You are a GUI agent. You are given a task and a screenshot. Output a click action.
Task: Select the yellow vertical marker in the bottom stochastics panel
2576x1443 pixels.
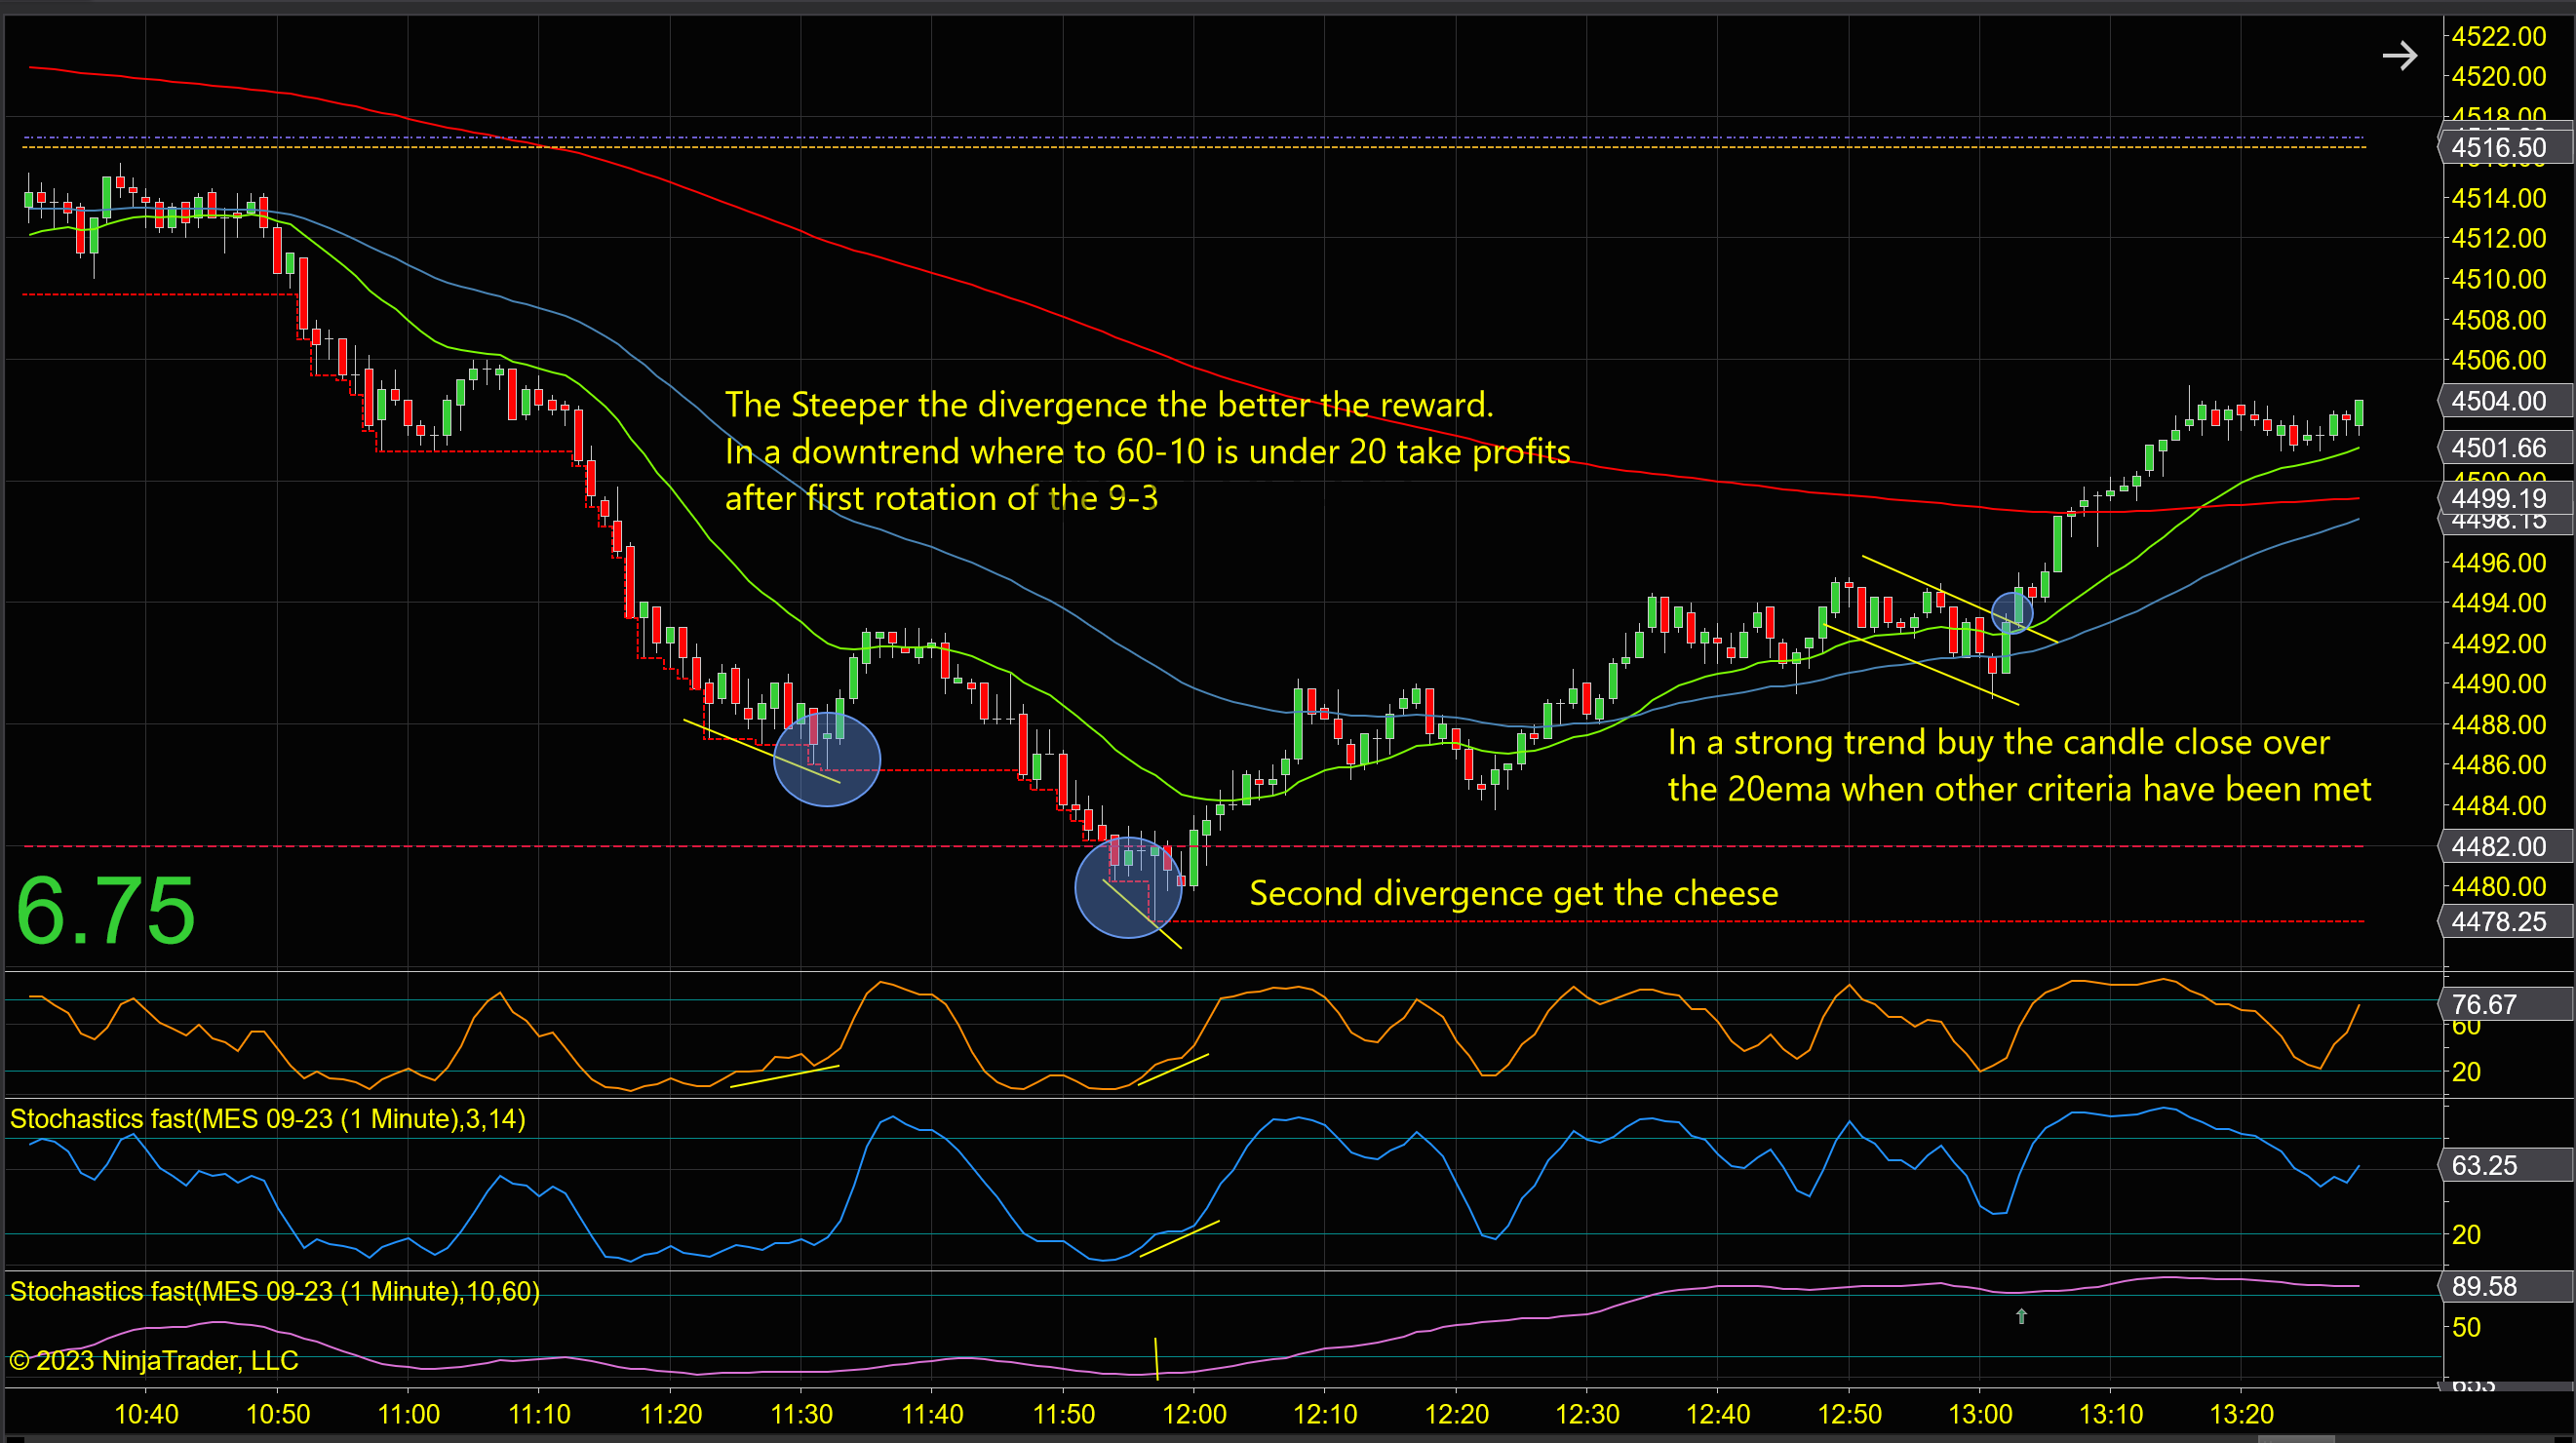click(1156, 1358)
